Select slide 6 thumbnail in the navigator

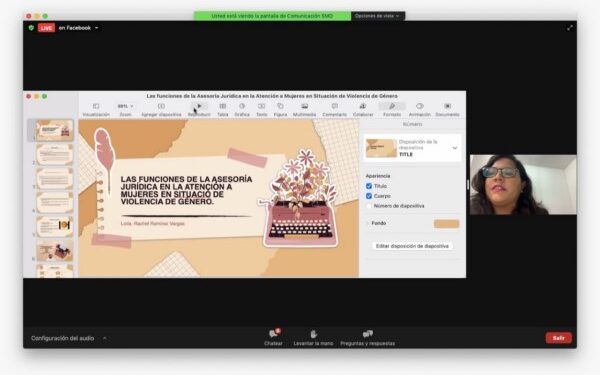click(54, 251)
